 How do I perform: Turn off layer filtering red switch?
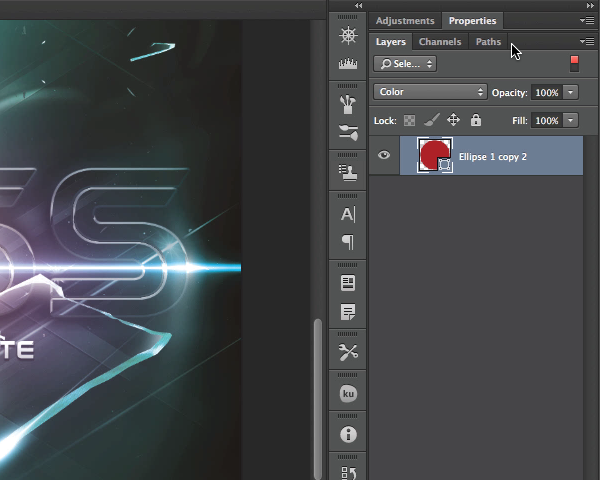tap(574, 63)
